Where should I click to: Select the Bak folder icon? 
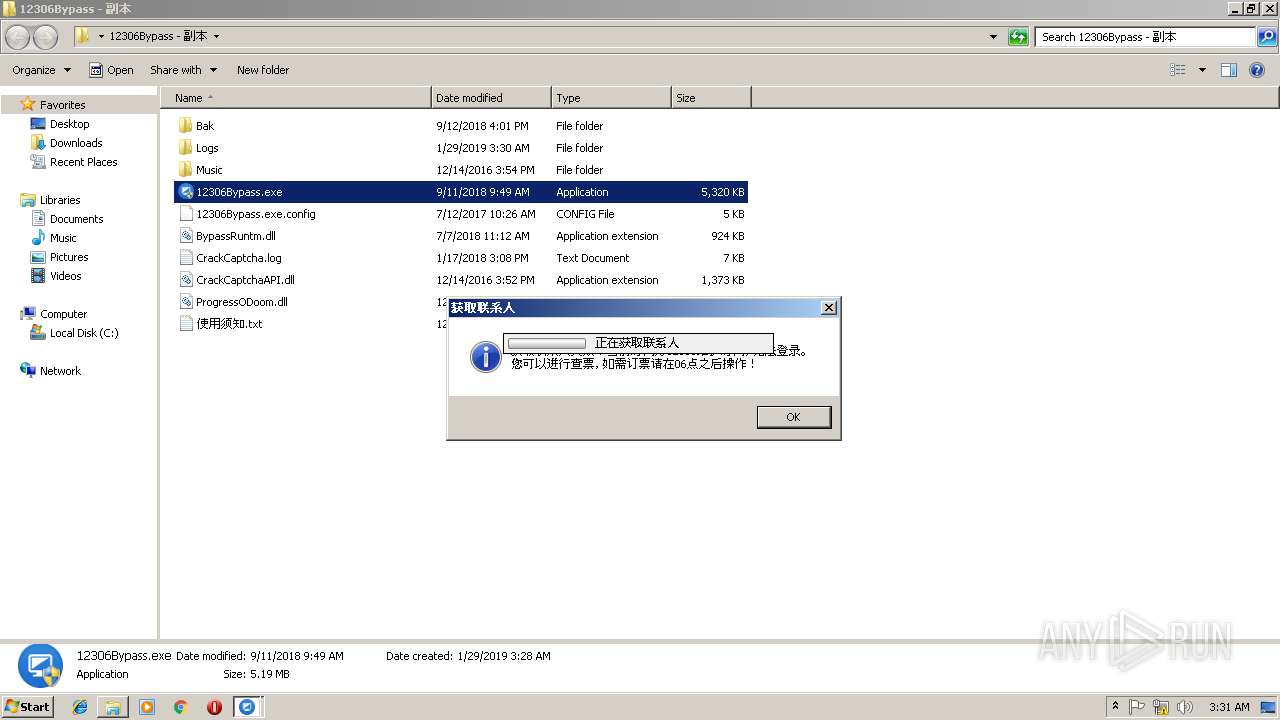(x=185, y=126)
